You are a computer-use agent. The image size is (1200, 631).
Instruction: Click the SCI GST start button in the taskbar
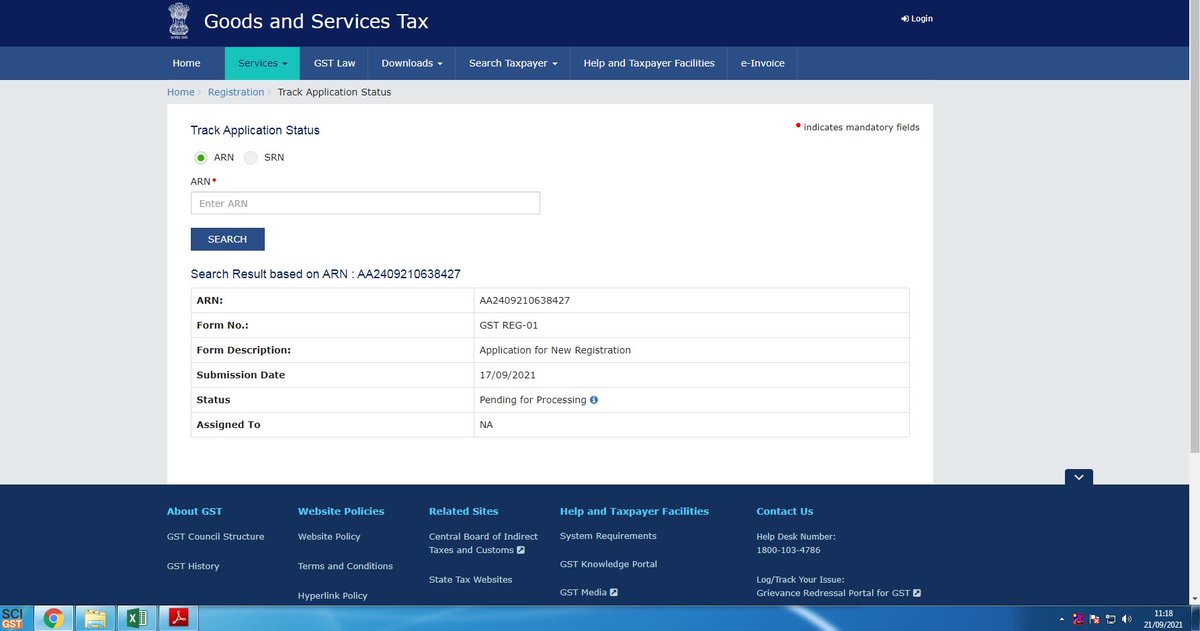click(x=12, y=617)
